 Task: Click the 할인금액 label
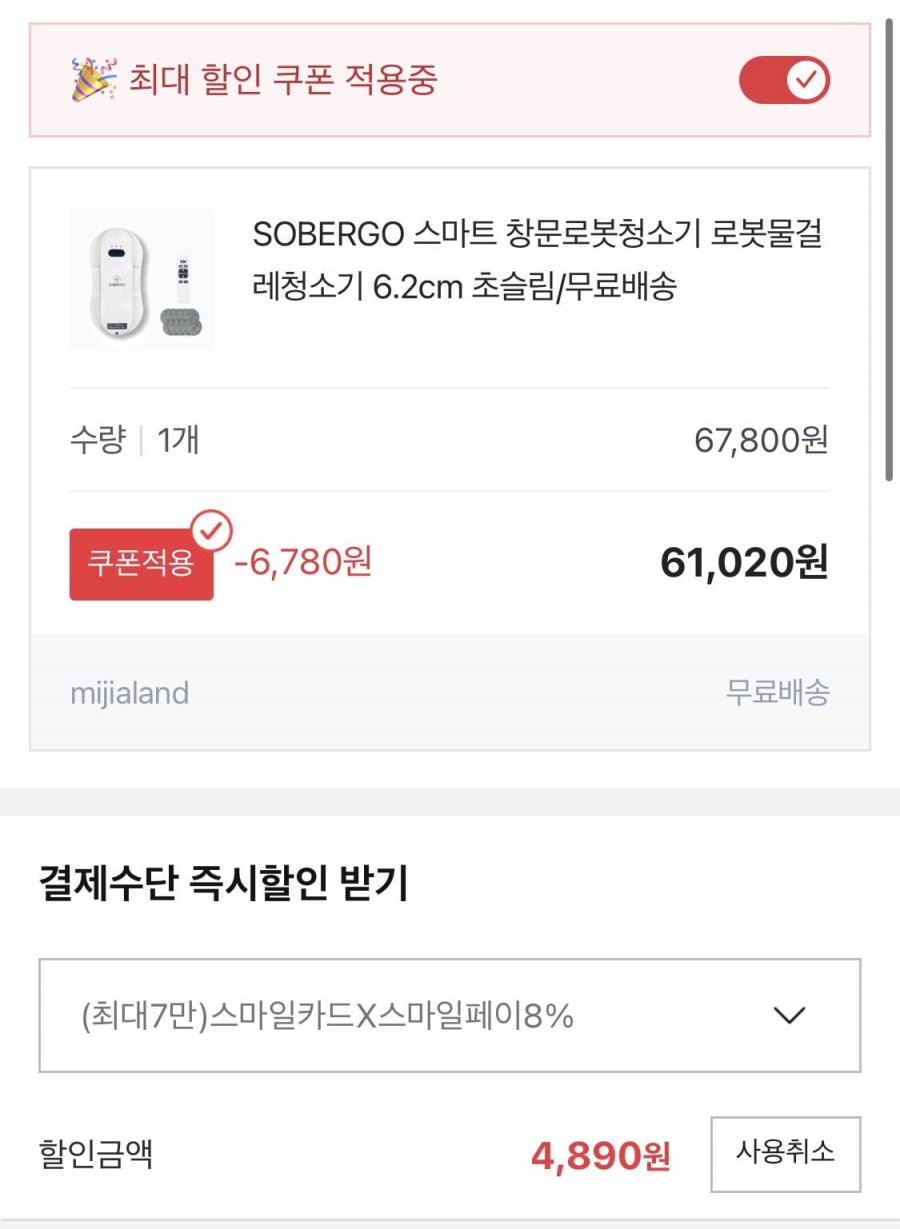pyautogui.click(x=96, y=1155)
